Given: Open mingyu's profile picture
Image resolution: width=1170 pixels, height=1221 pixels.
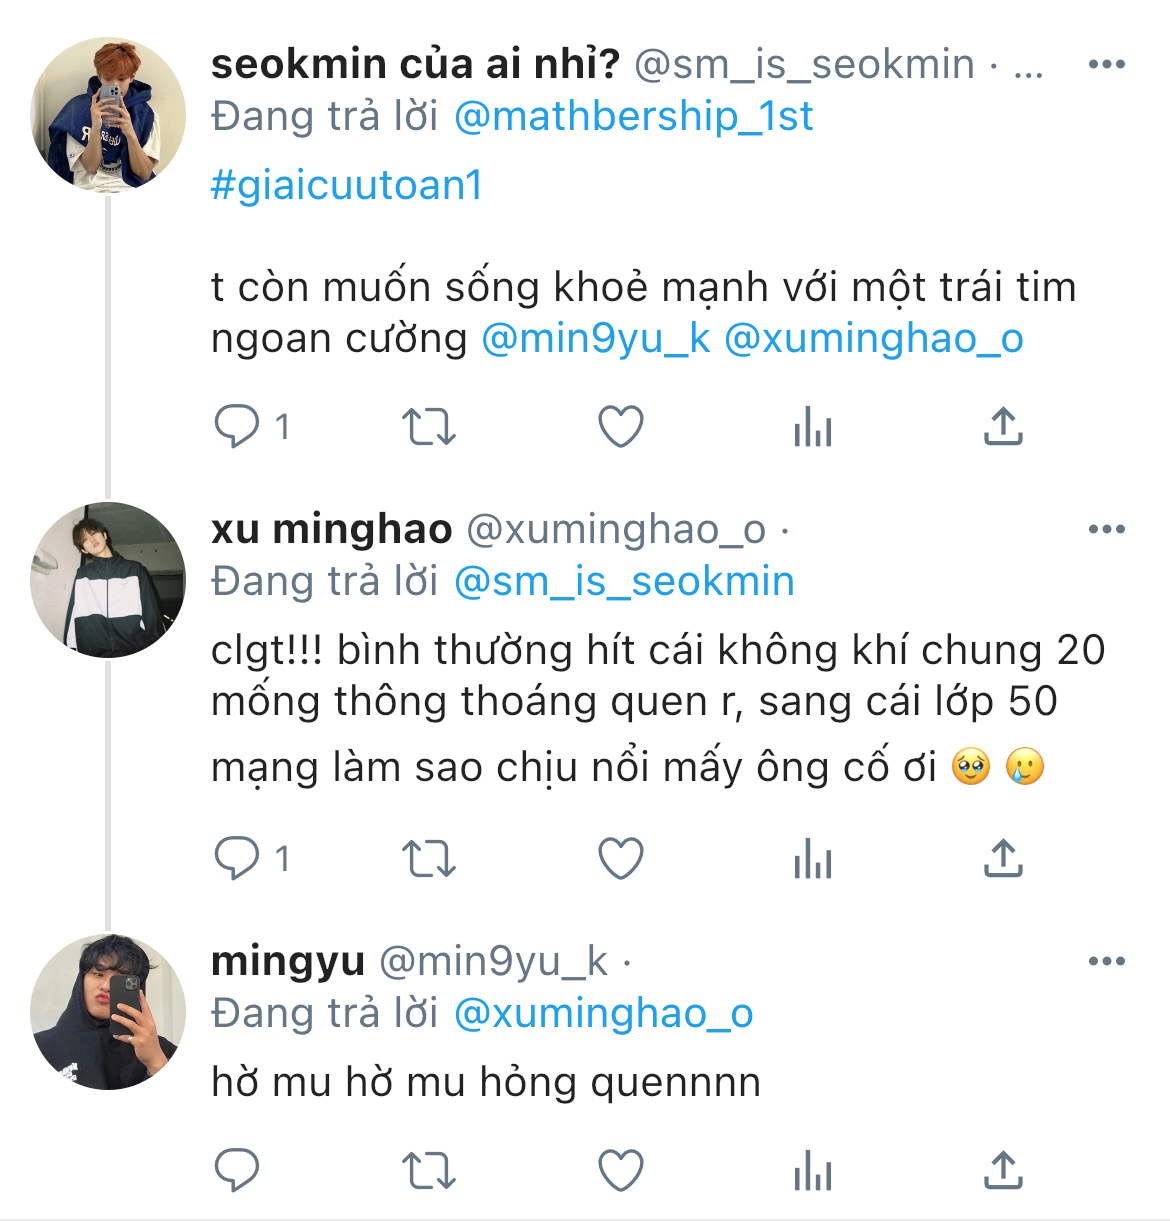Looking at the screenshot, I should point(108,1012).
